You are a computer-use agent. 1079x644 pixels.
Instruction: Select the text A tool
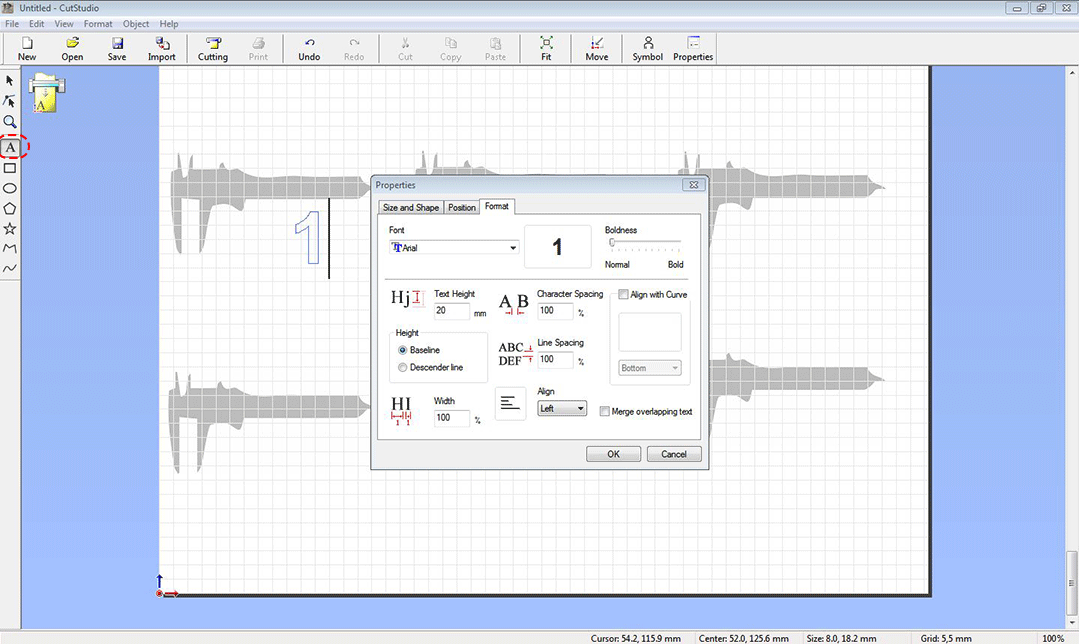(10, 147)
